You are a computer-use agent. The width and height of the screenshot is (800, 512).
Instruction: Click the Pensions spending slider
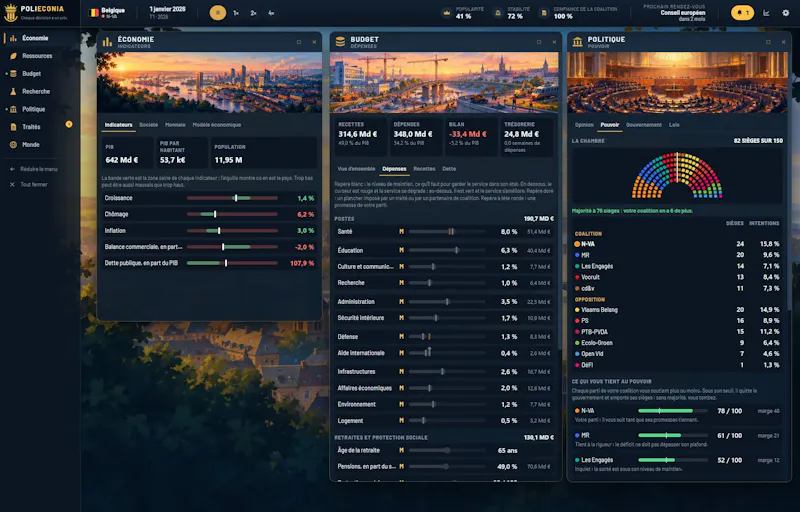click(447, 467)
